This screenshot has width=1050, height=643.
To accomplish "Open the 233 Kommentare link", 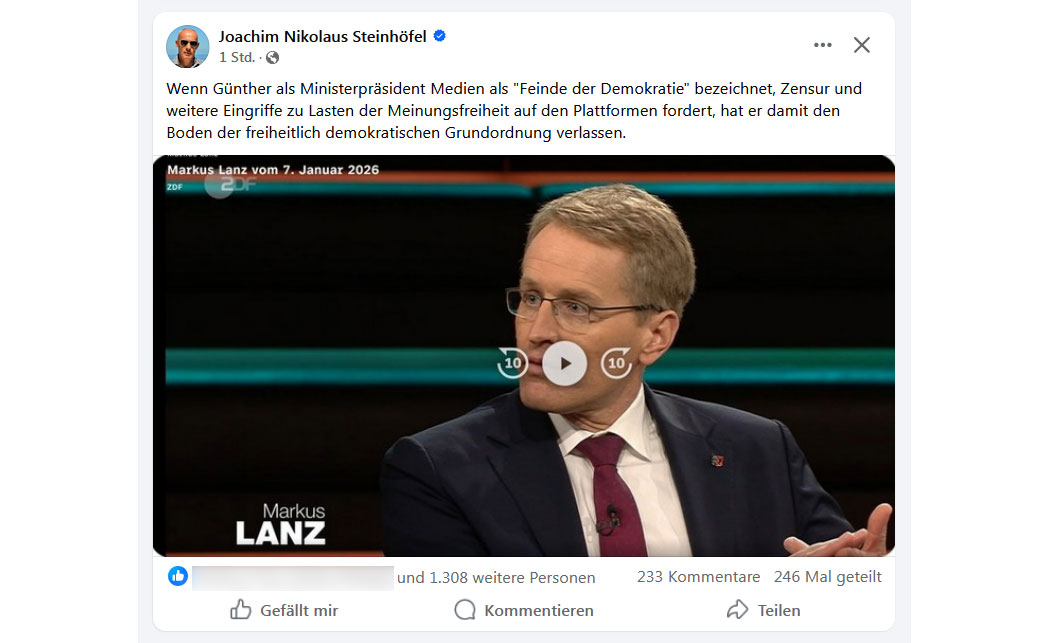I will coord(698,577).
